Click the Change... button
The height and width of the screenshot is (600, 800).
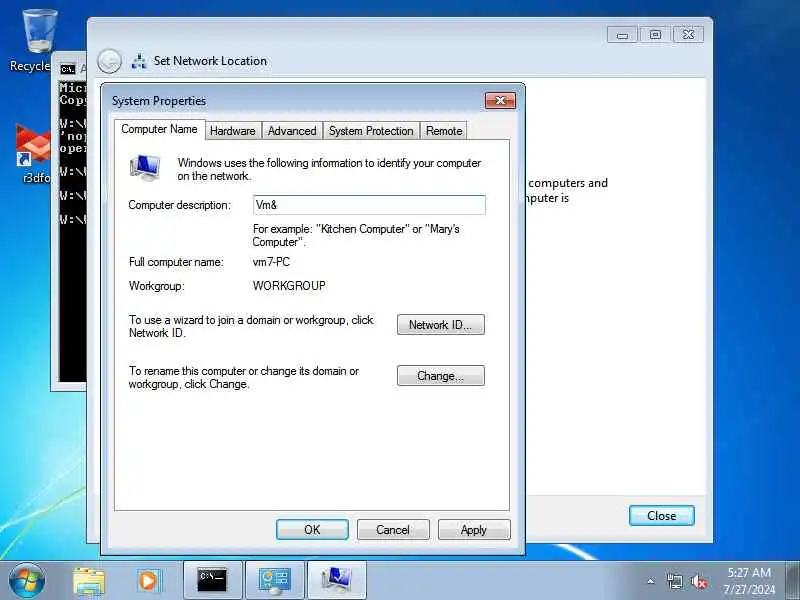[441, 376]
